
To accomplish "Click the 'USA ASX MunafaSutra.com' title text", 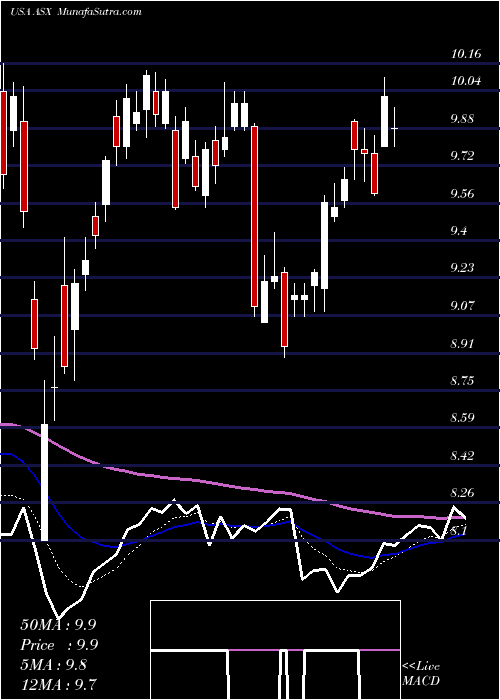I will tap(75, 12).
